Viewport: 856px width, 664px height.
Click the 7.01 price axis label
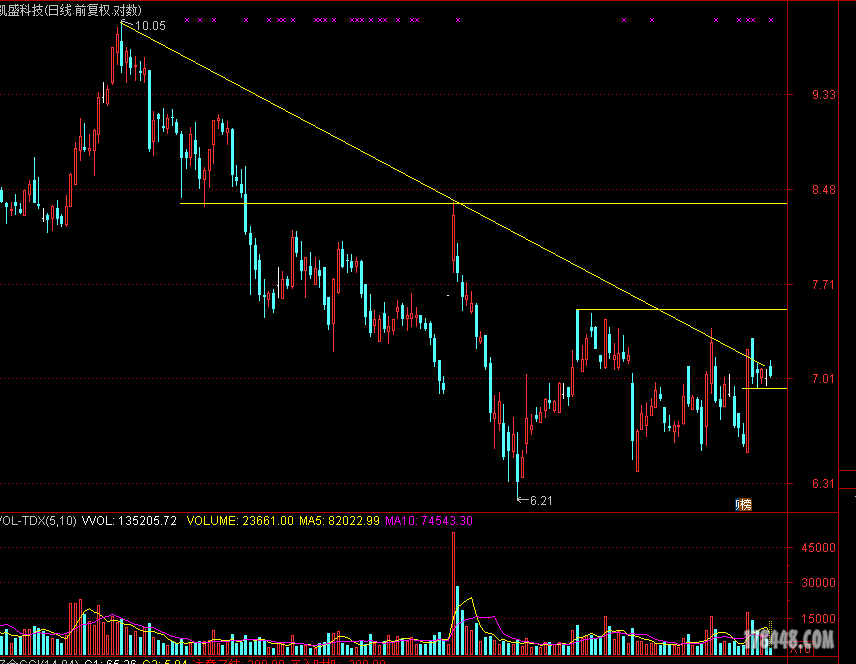point(823,378)
